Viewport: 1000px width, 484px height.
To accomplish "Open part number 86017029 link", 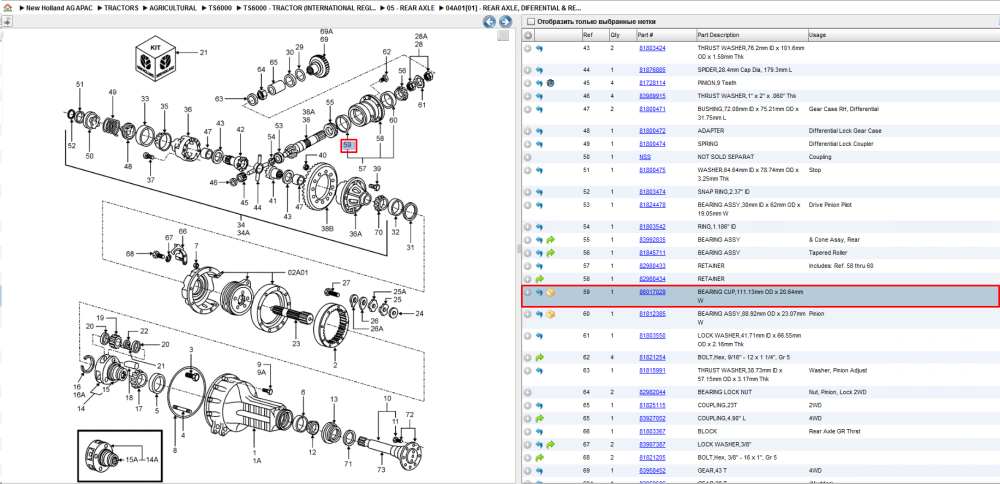I will [x=652, y=291].
